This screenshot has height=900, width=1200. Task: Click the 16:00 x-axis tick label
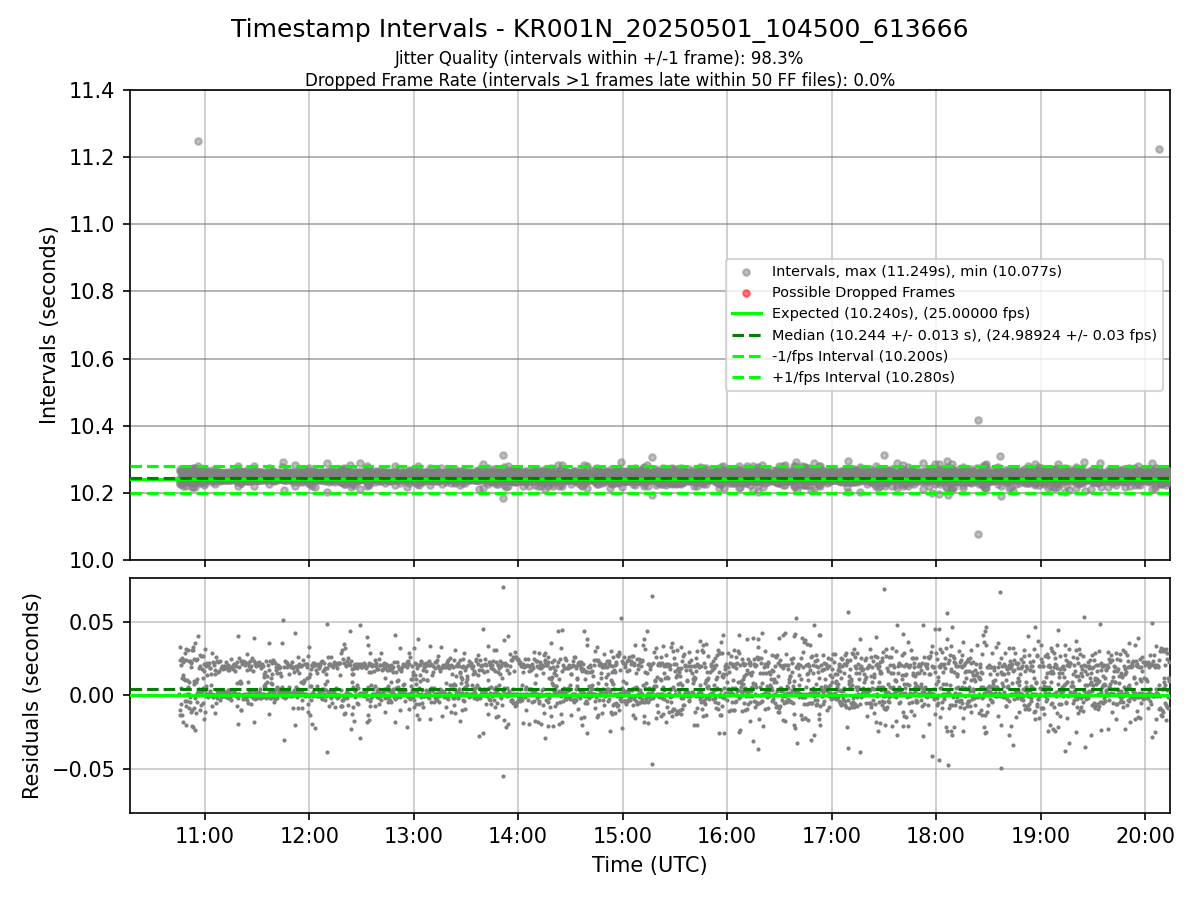point(726,836)
